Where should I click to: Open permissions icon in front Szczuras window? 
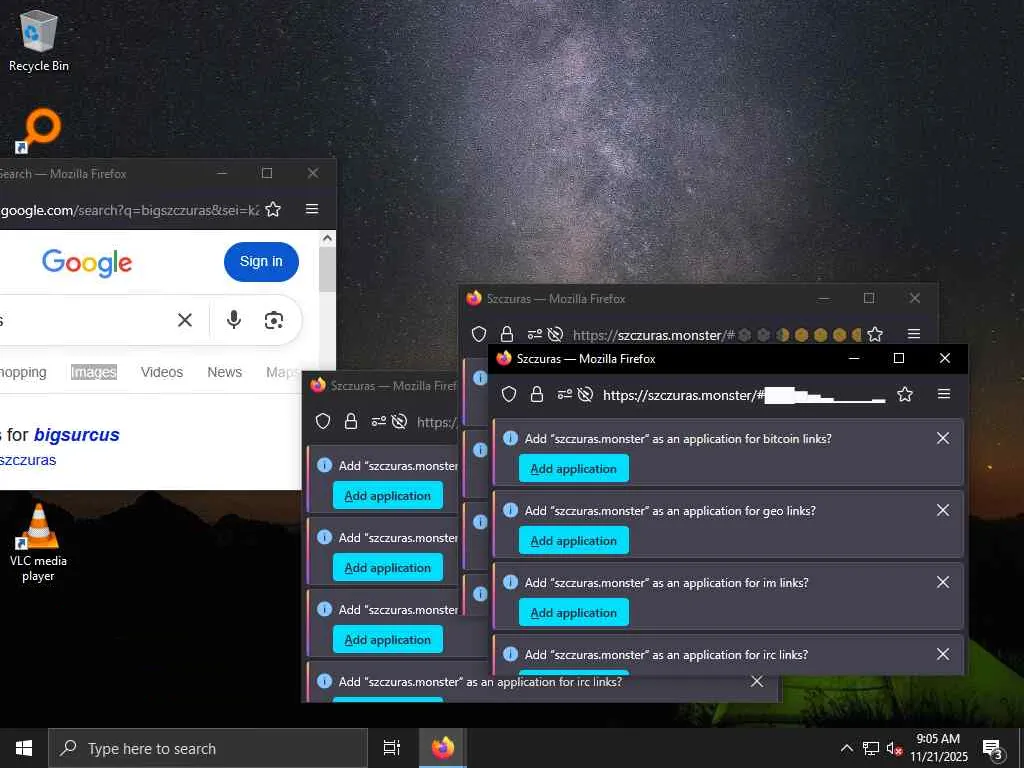(564, 394)
